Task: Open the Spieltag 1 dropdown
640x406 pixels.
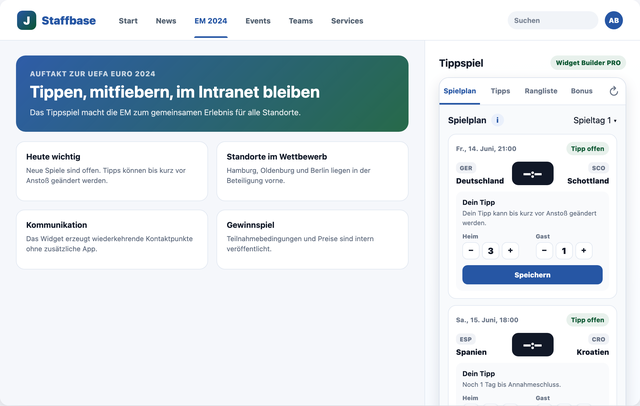Action: tap(595, 120)
